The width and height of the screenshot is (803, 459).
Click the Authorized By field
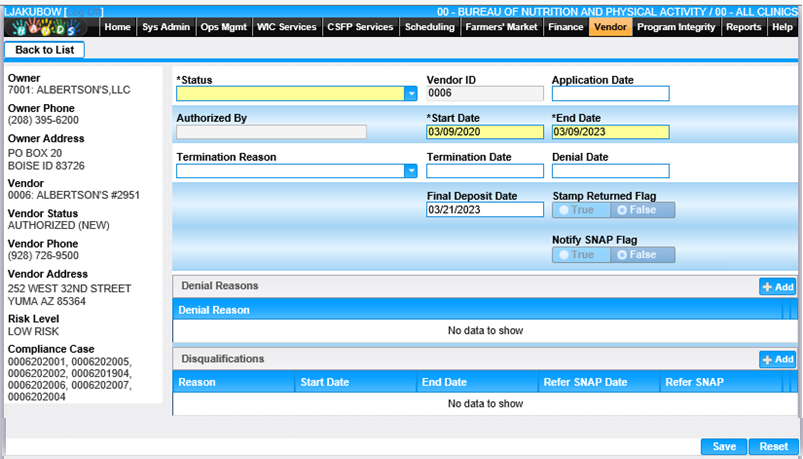[x=271, y=132]
